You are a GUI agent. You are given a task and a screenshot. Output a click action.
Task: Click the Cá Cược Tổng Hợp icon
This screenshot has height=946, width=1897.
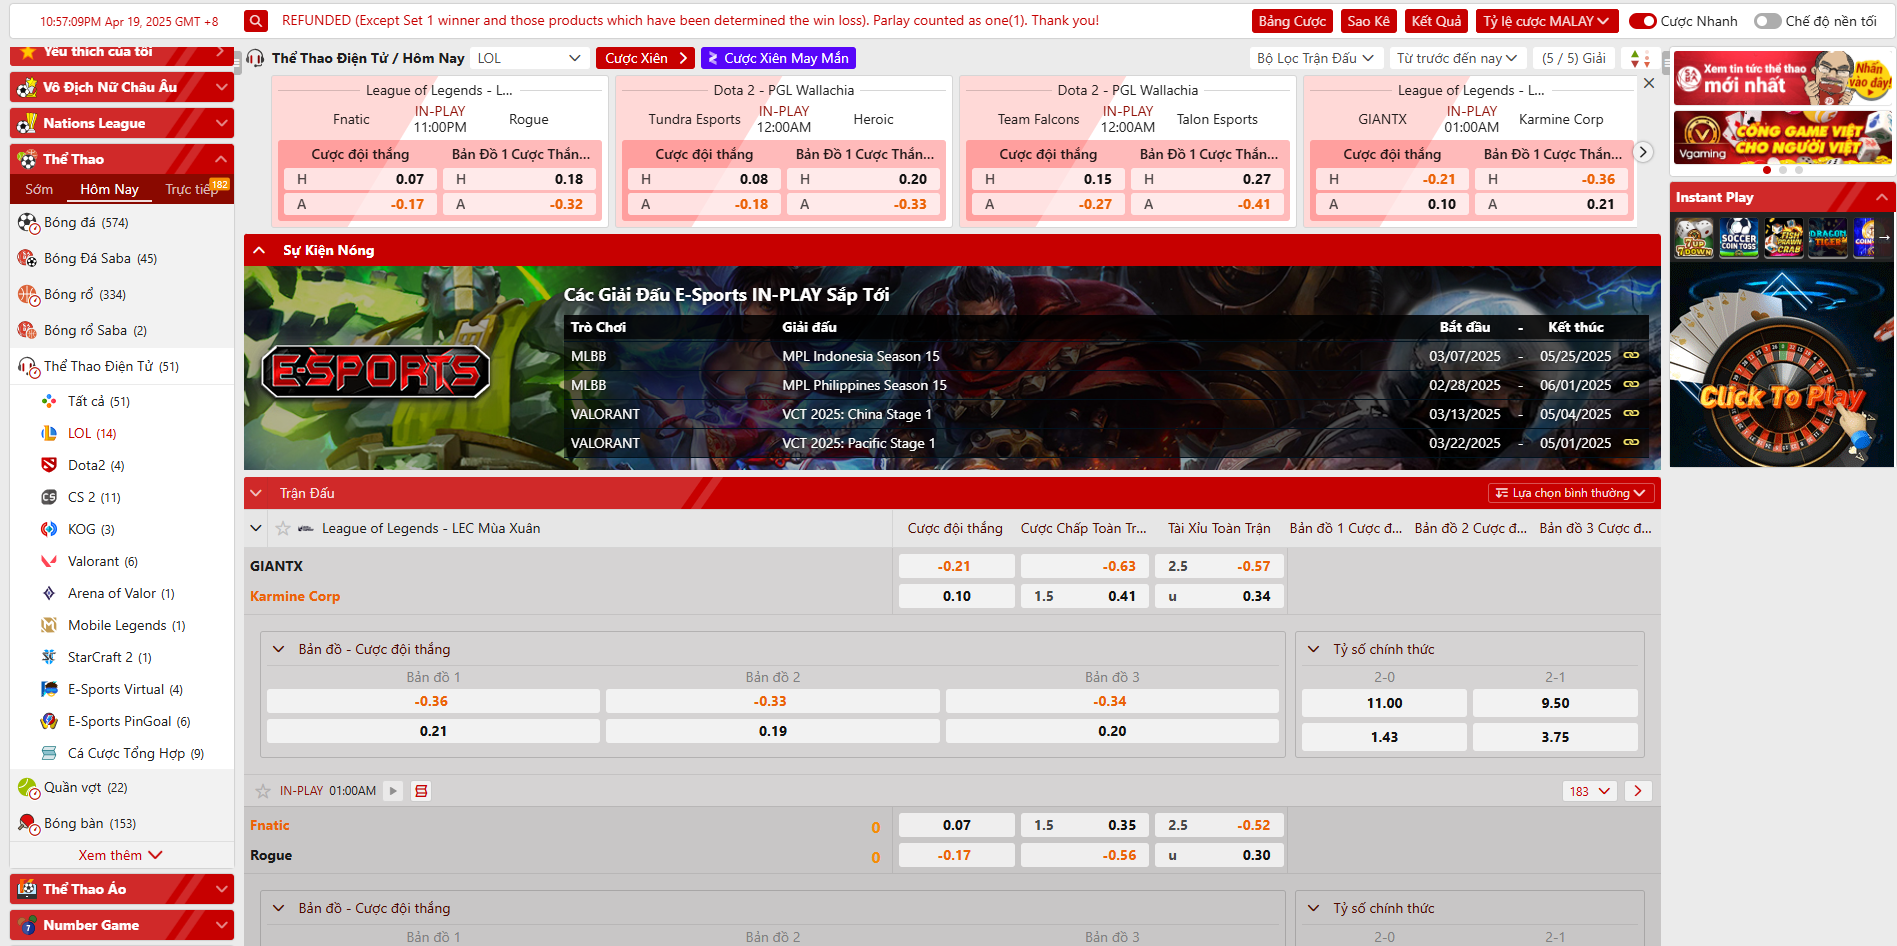click(49, 753)
